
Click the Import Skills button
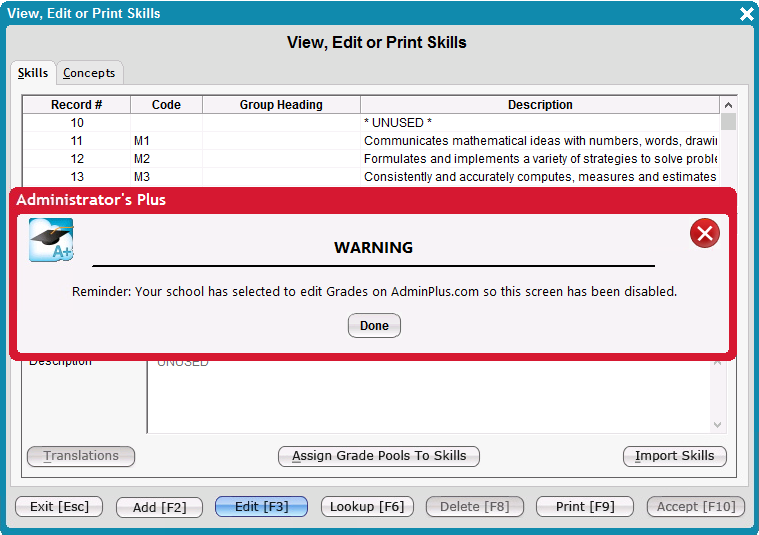[674, 456]
